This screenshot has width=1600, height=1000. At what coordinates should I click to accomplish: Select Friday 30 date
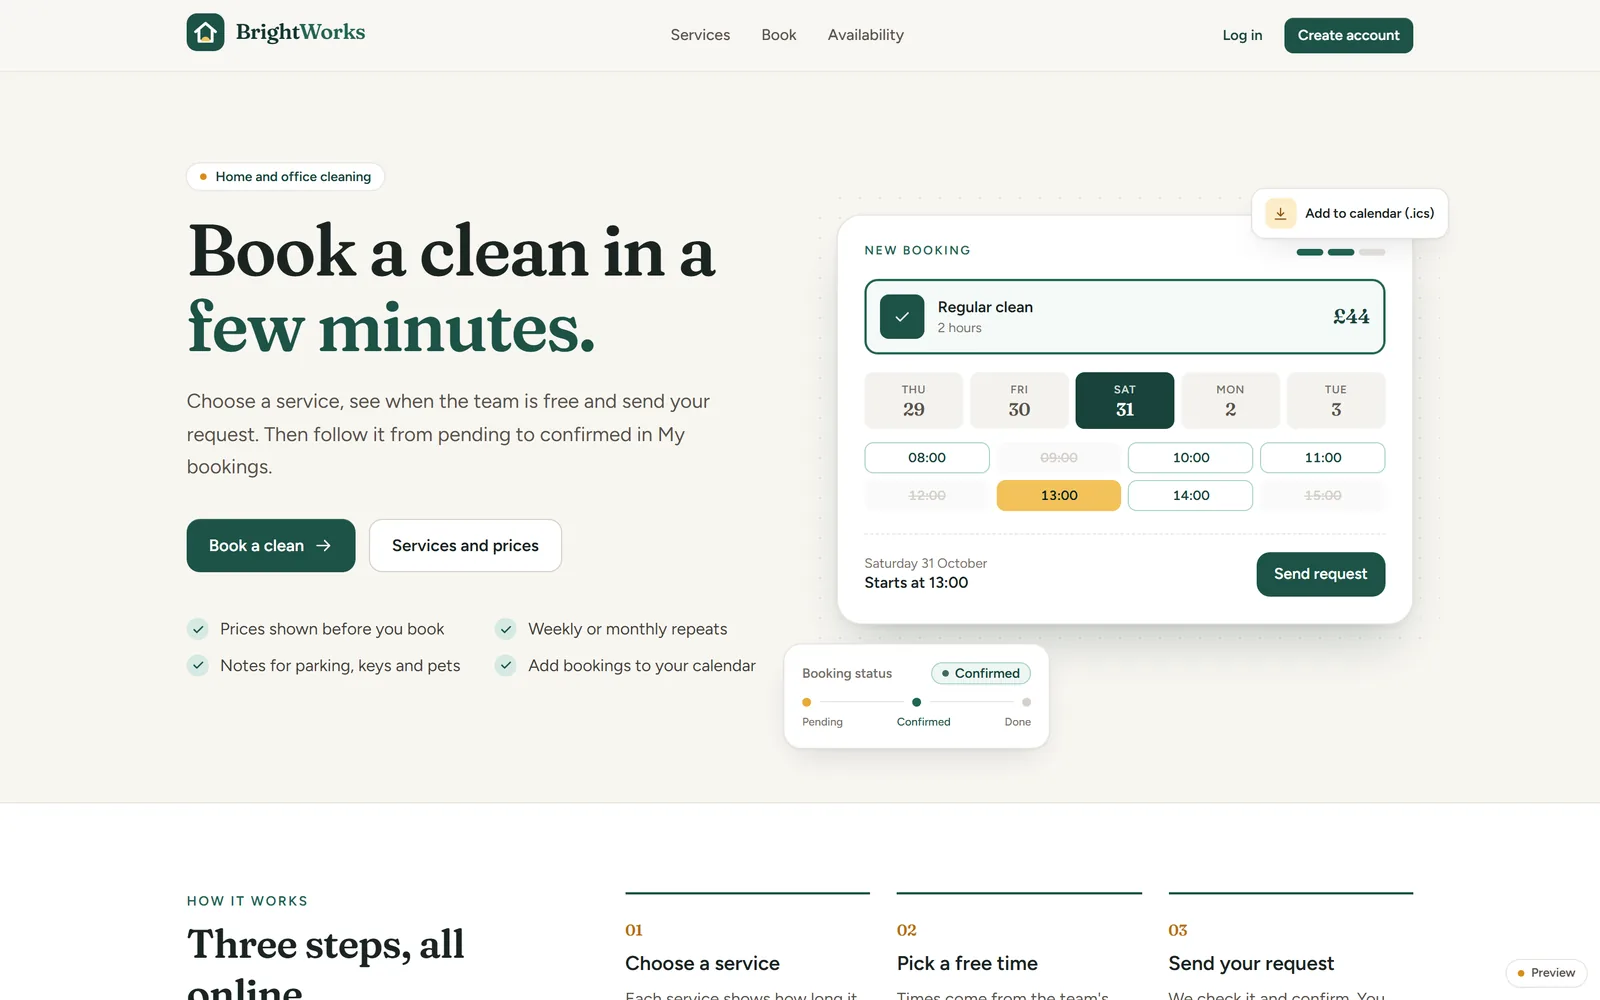(1019, 400)
